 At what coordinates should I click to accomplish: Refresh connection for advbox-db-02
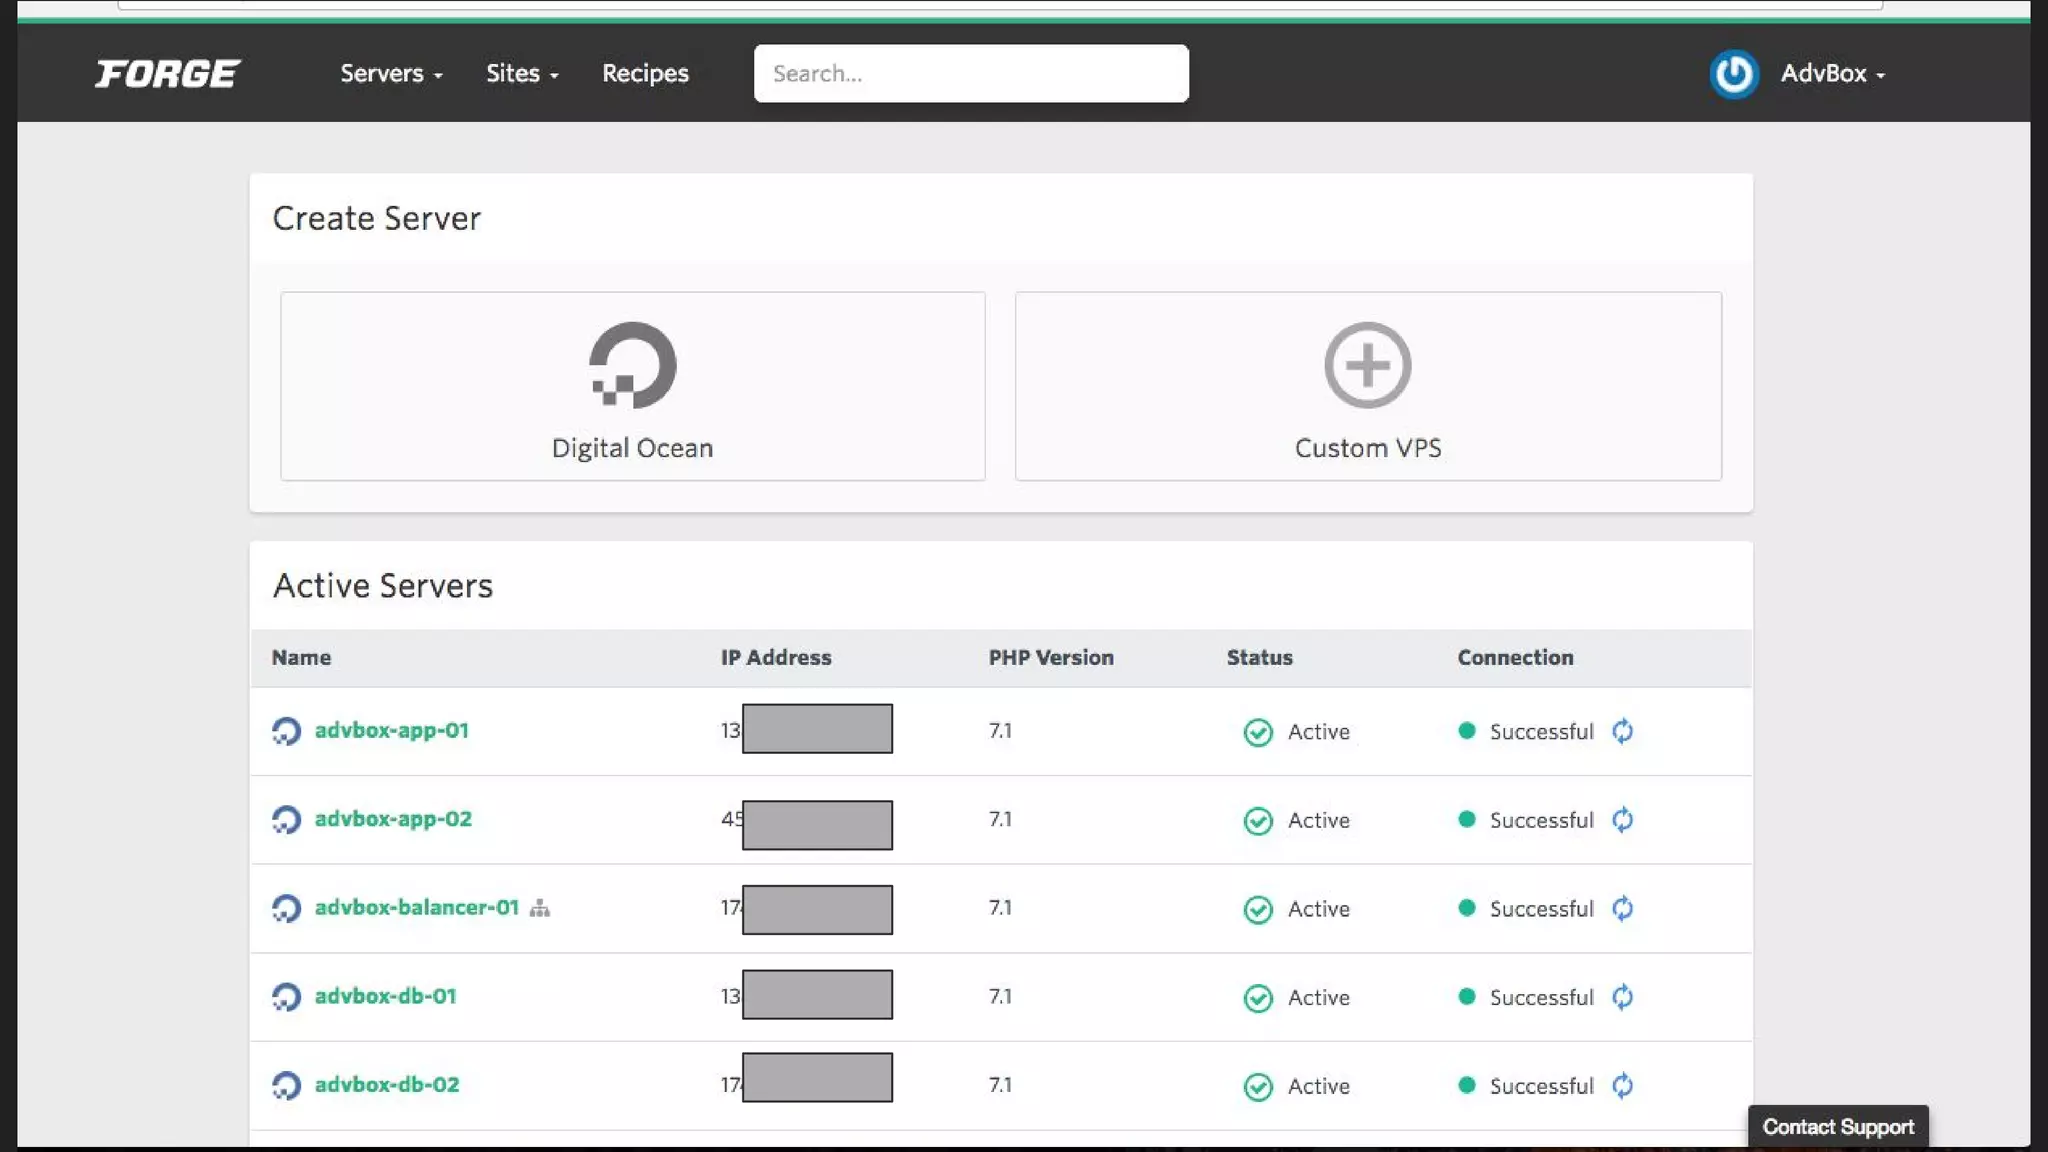click(1622, 1085)
